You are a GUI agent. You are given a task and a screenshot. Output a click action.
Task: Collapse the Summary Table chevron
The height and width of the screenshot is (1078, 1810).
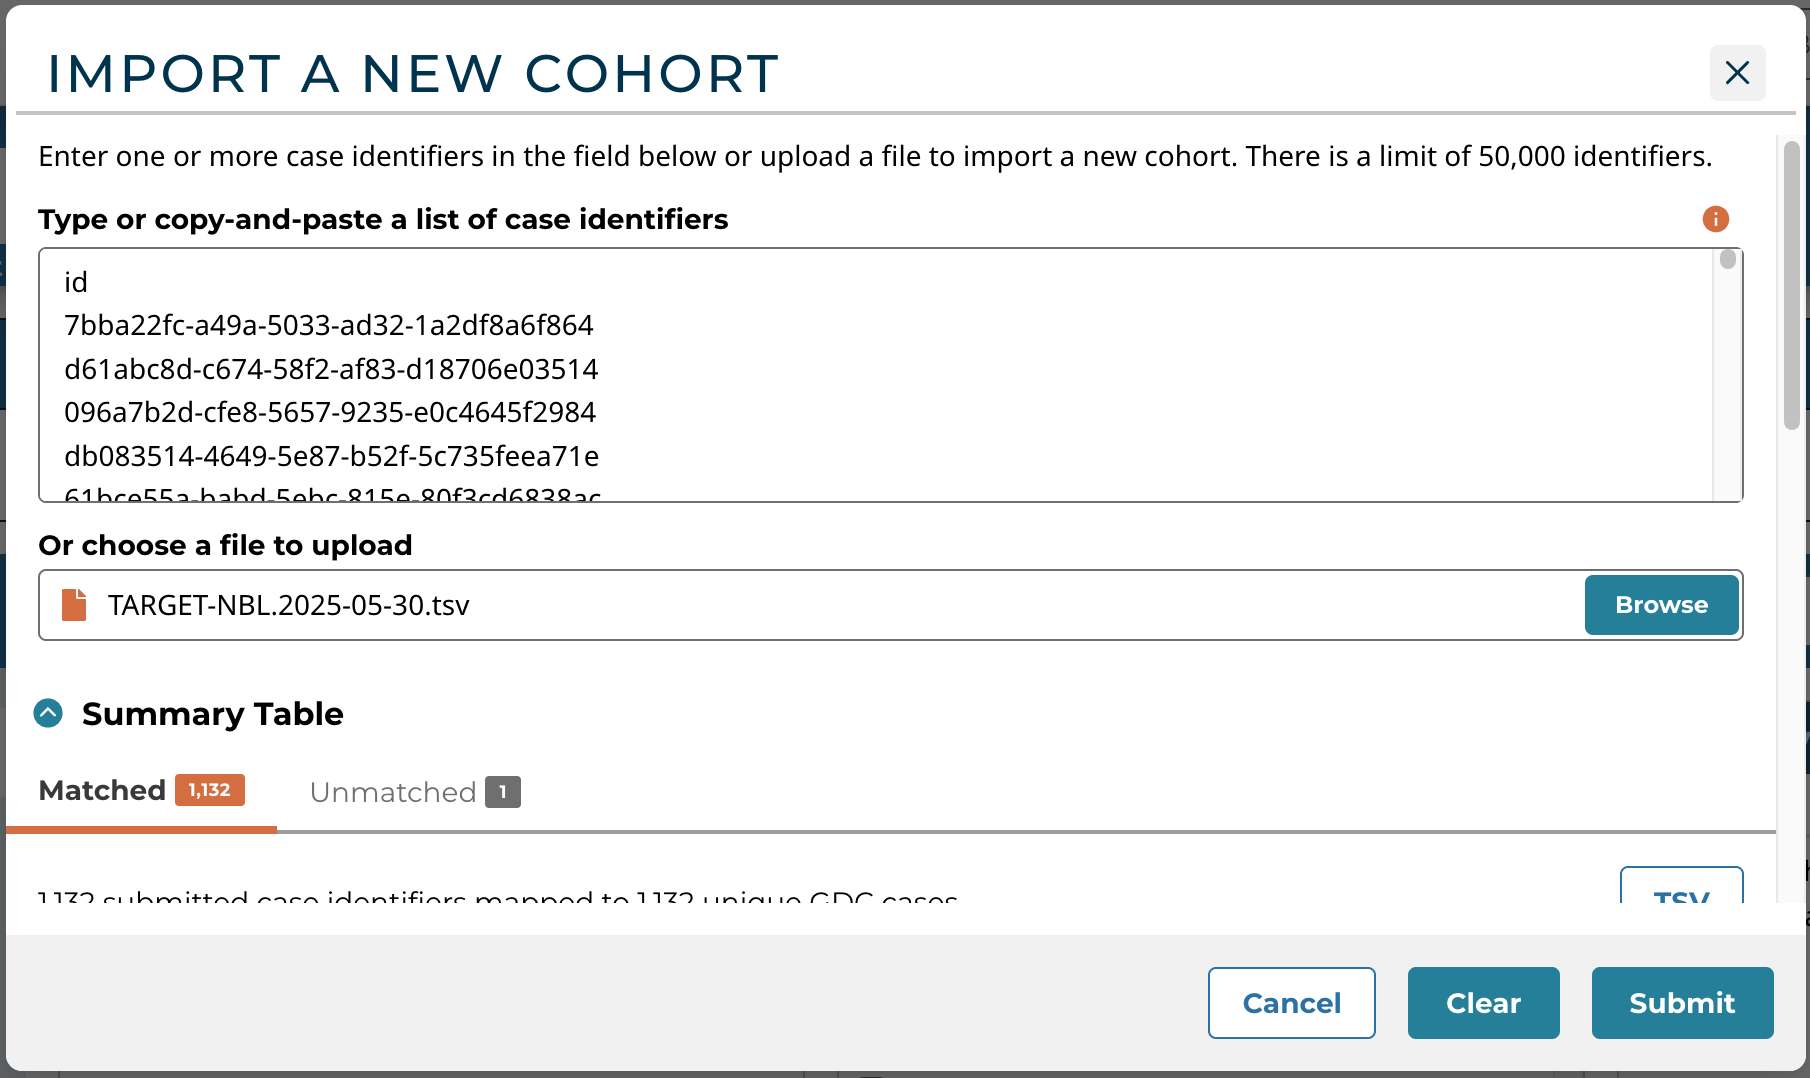pyautogui.click(x=48, y=713)
